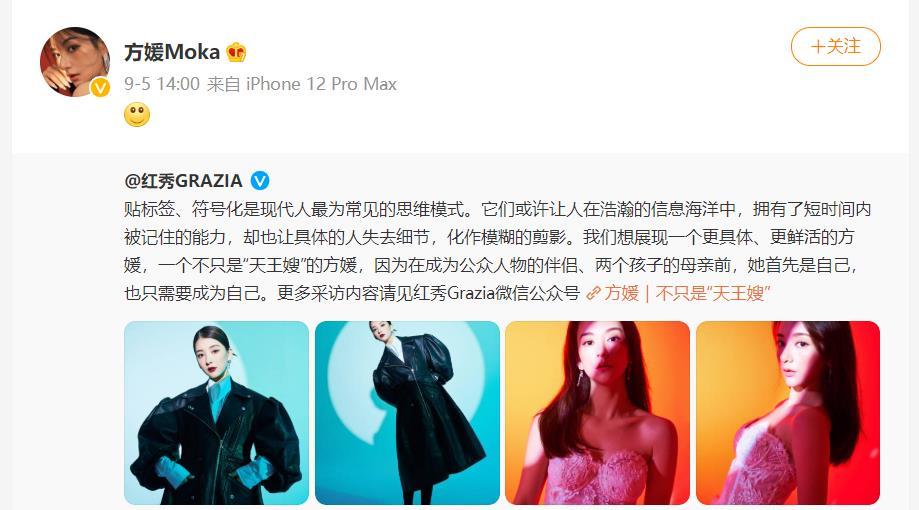Open second photo with full-length black coat
The image size is (919, 510).
(x=407, y=413)
